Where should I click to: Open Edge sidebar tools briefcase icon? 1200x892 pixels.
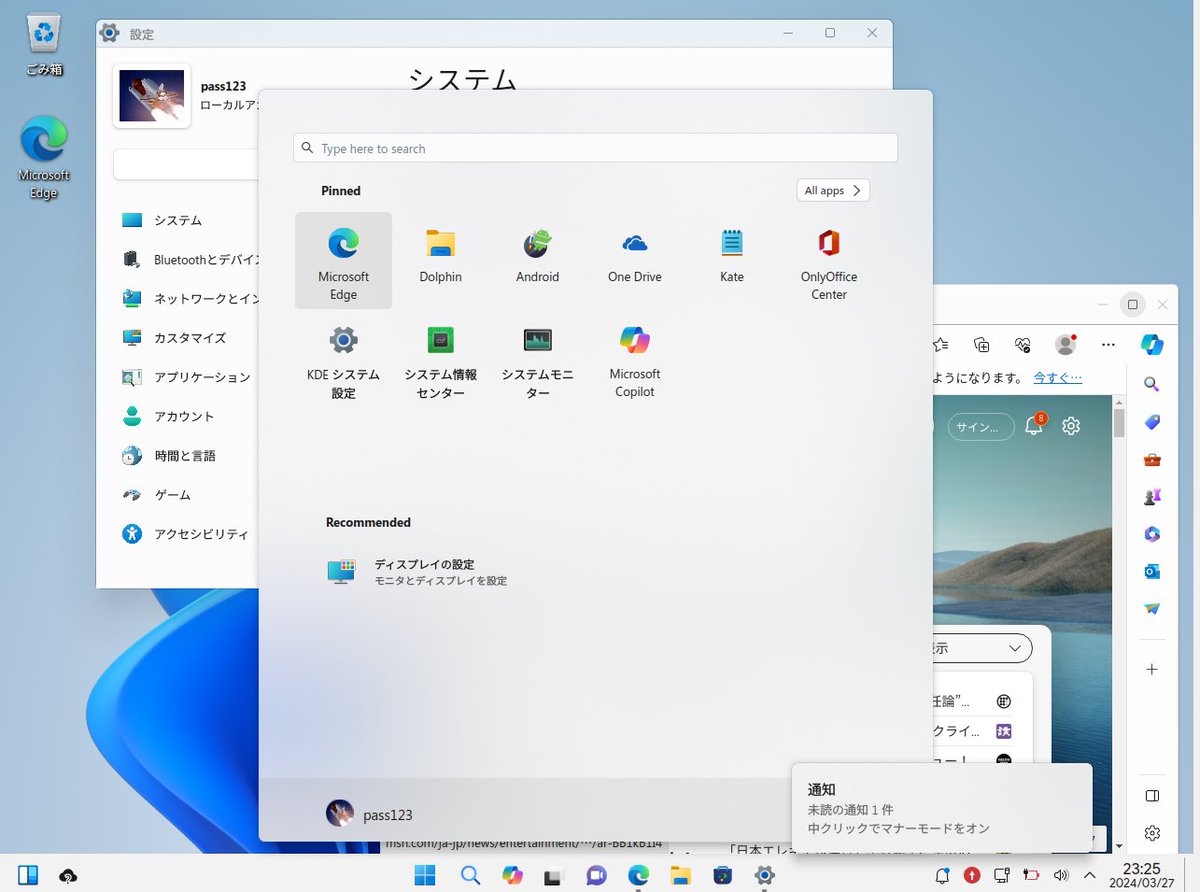pos(1152,459)
